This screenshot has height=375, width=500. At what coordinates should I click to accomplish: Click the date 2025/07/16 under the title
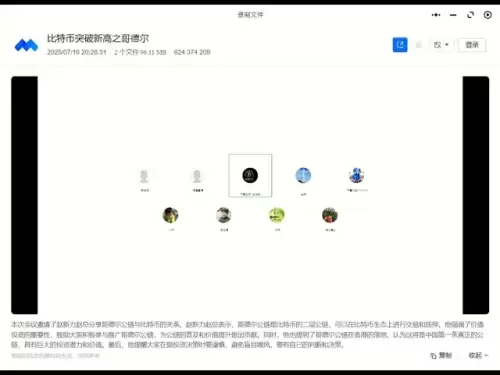[77, 52]
